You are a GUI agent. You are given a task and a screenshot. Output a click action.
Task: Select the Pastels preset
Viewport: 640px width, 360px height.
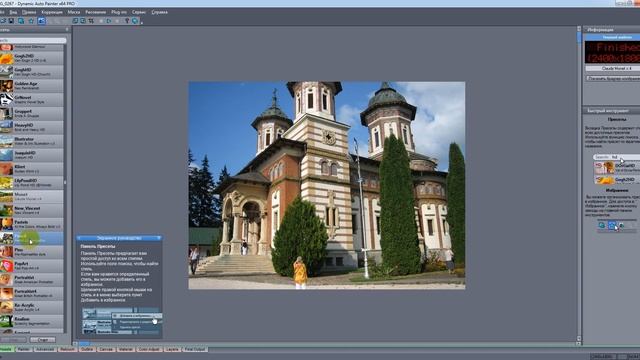(32, 225)
